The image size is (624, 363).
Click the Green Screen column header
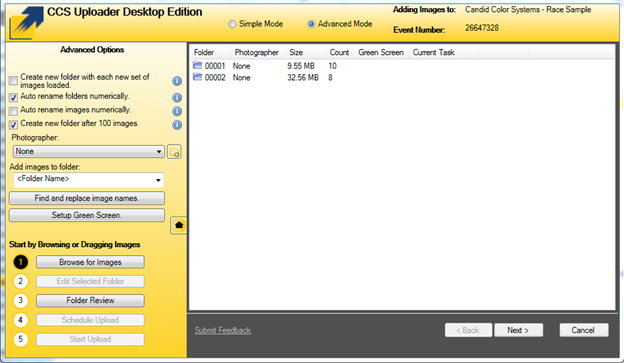pyautogui.click(x=381, y=53)
